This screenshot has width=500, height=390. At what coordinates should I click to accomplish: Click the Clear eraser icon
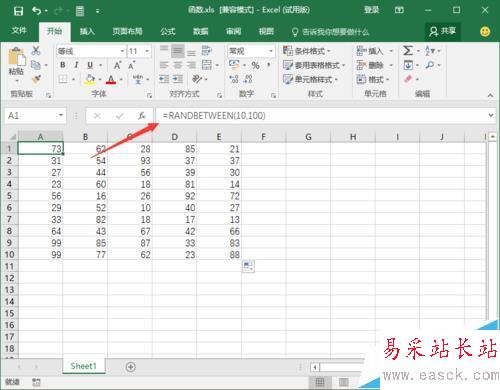point(408,79)
